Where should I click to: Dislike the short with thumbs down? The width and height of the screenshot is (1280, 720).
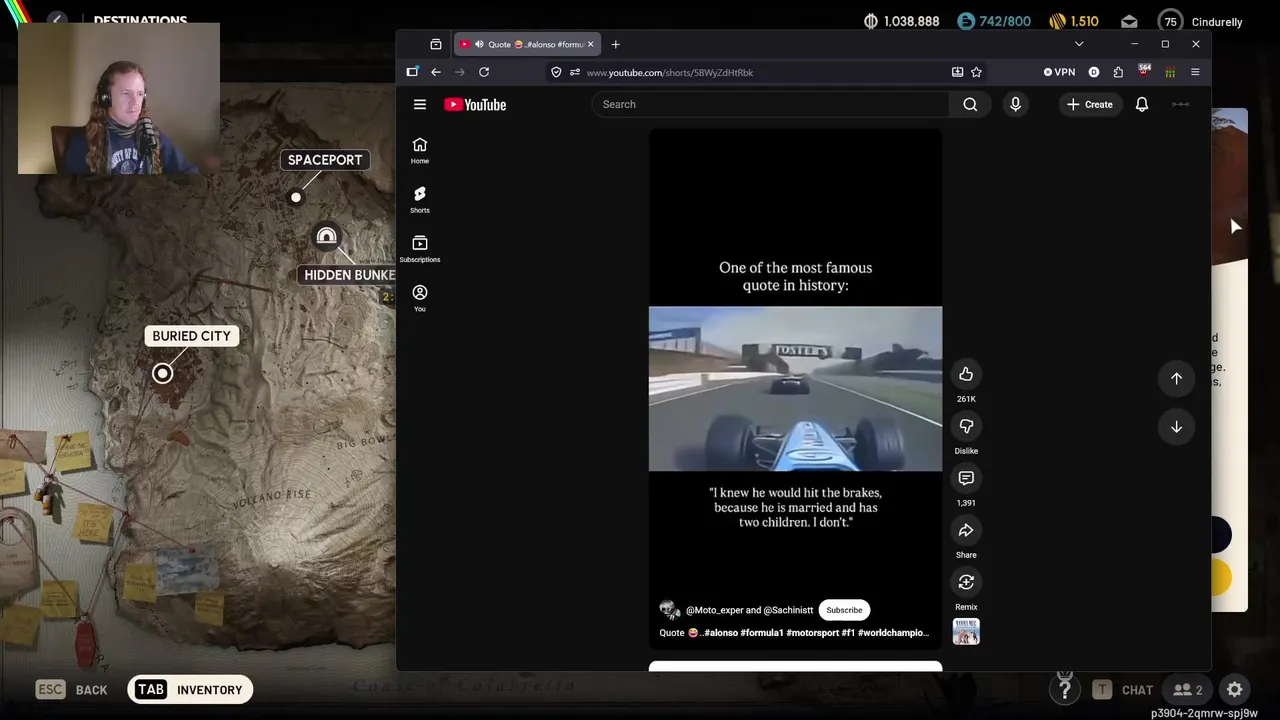pyautogui.click(x=966, y=426)
